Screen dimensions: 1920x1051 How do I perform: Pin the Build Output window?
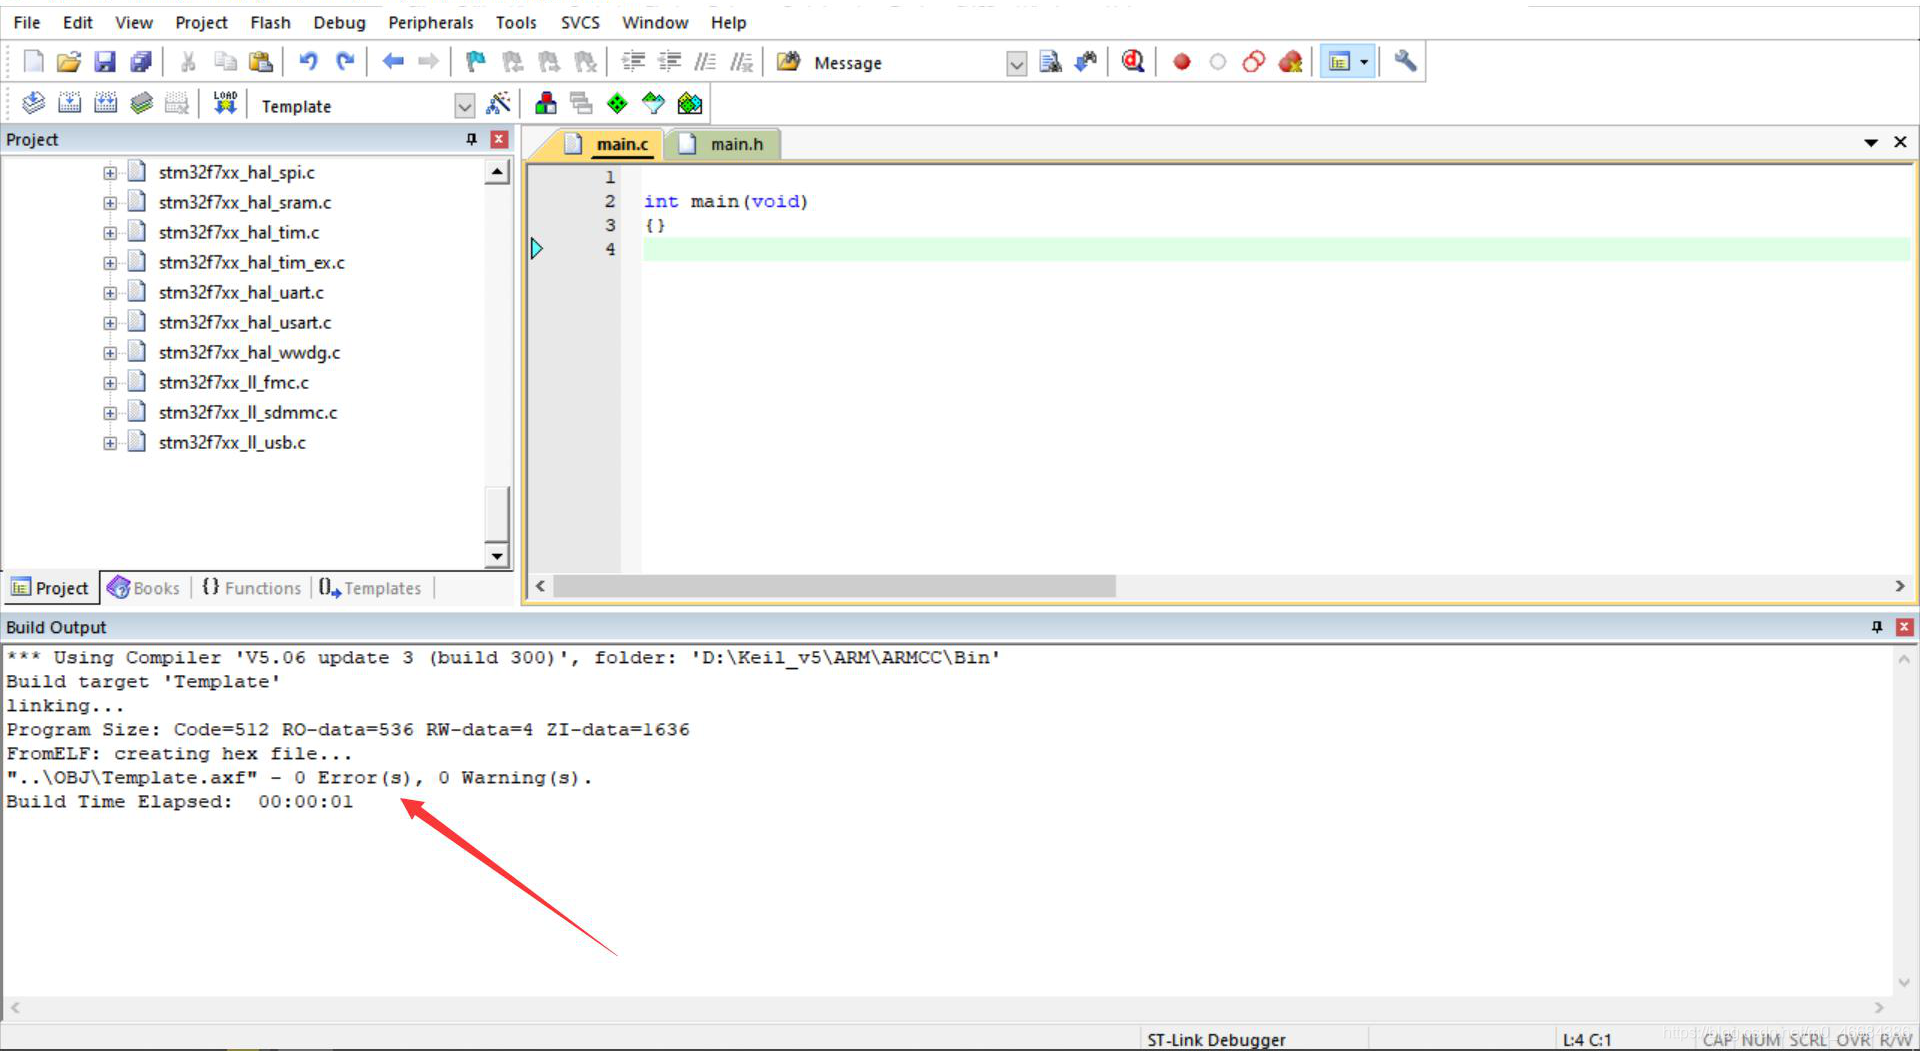coord(1878,627)
